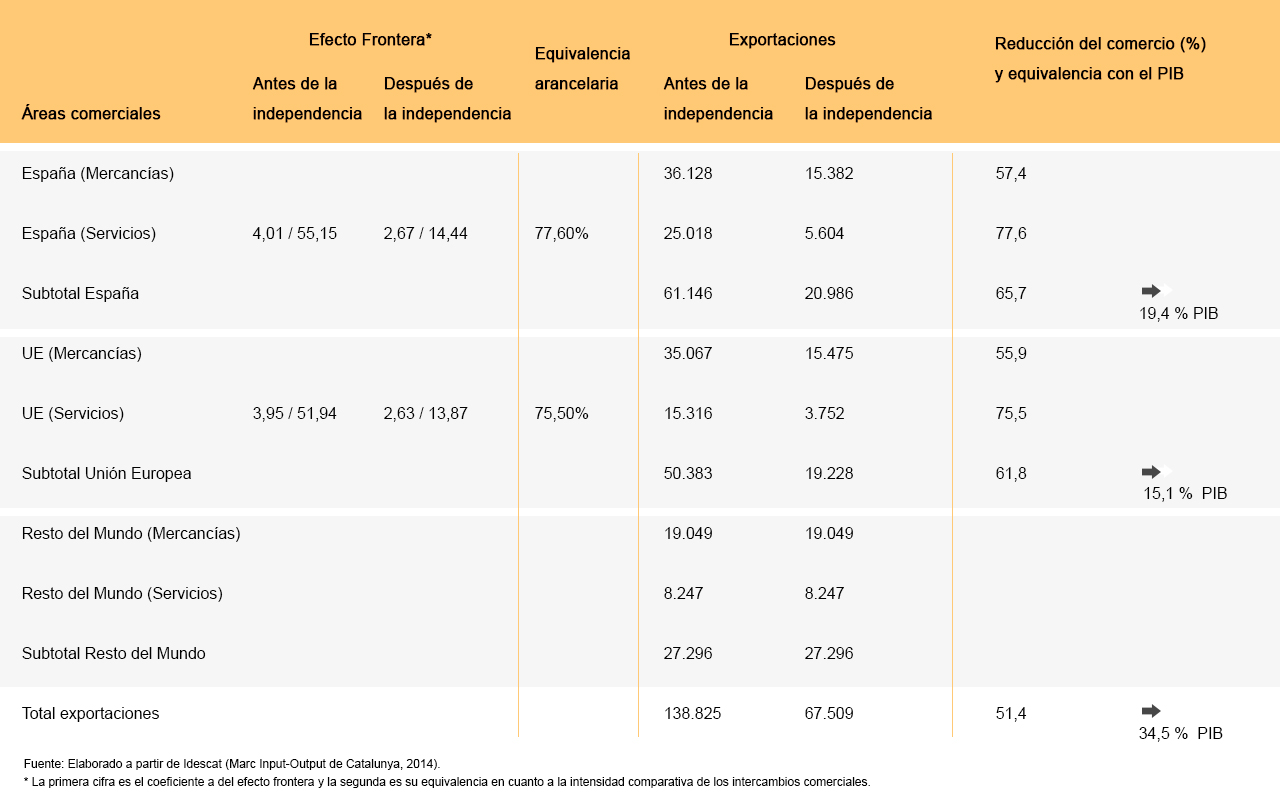Image resolution: width=1280 pixels, height=800 pixels.
Task: Select the España (Mercancías) row label
Action: (98, 173)
